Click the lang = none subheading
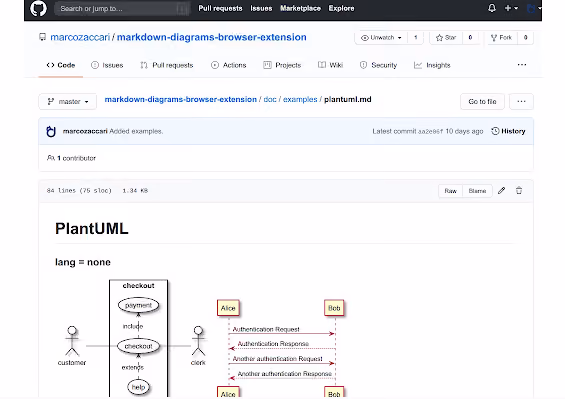Viewport: 565px width, 399px height. tap(83, 262)
